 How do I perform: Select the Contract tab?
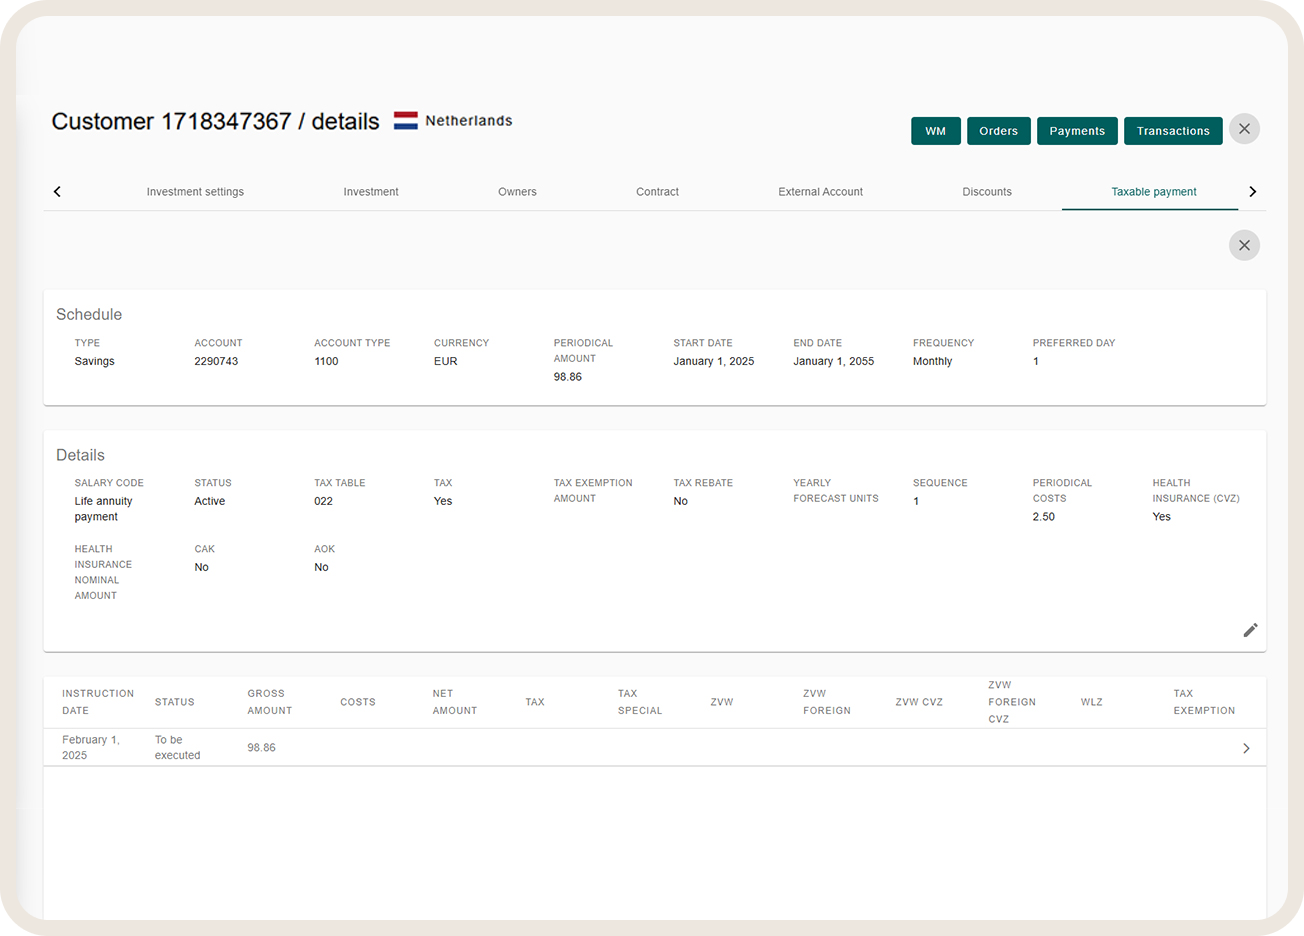[657, 191]
